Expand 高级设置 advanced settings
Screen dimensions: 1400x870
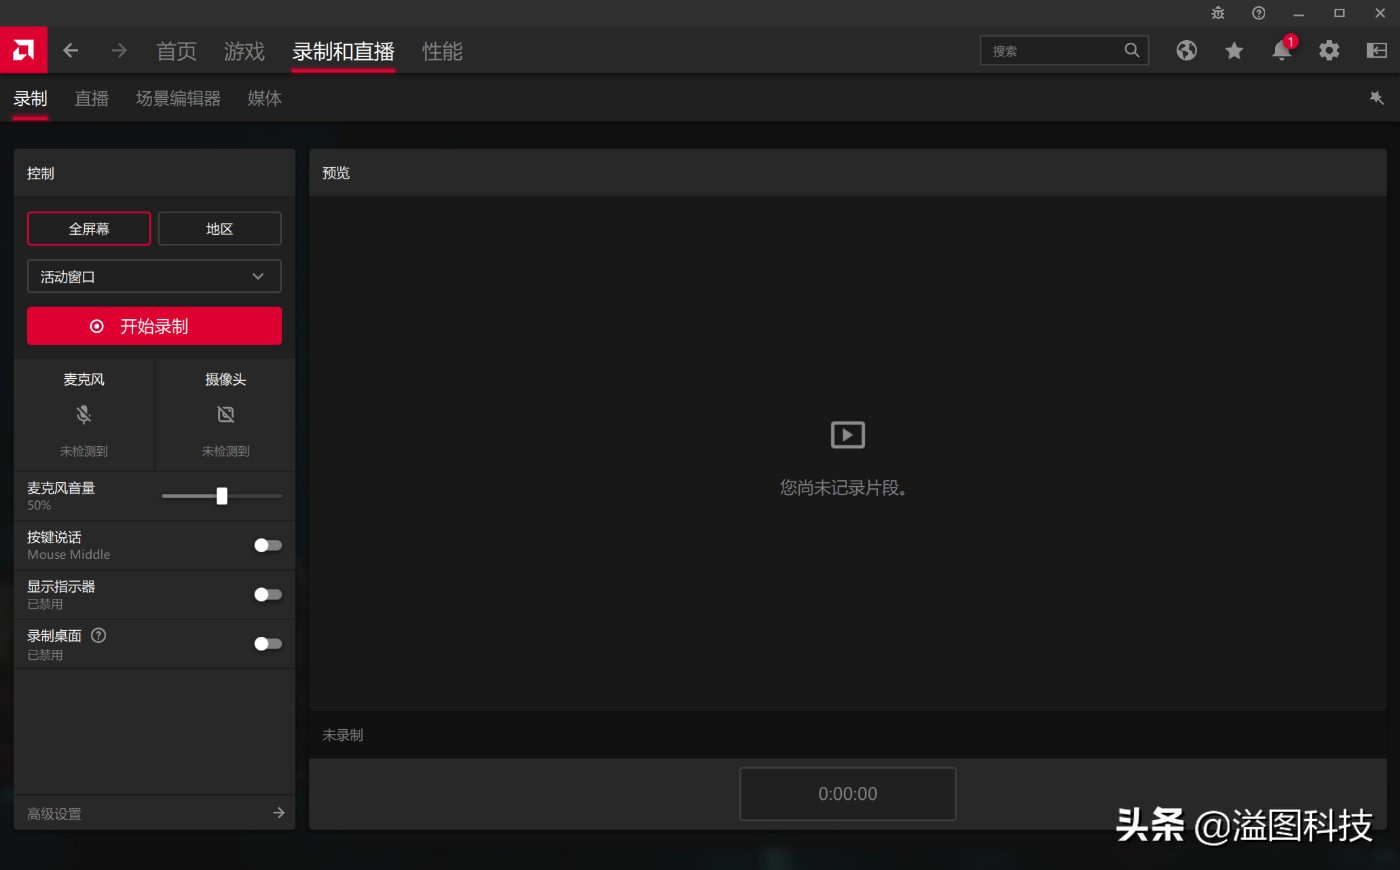153,813
